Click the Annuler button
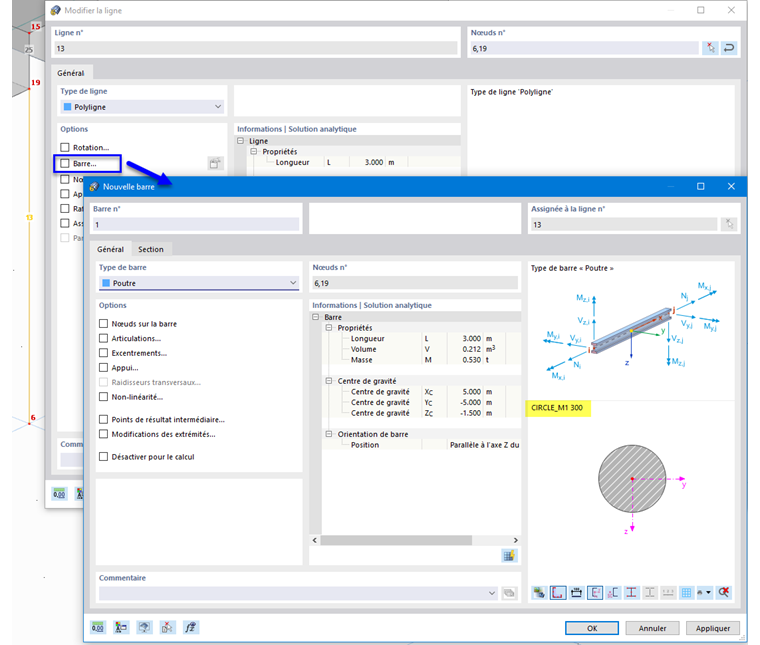This screenshot has width=760, height=645. click(x=652, y=628)
